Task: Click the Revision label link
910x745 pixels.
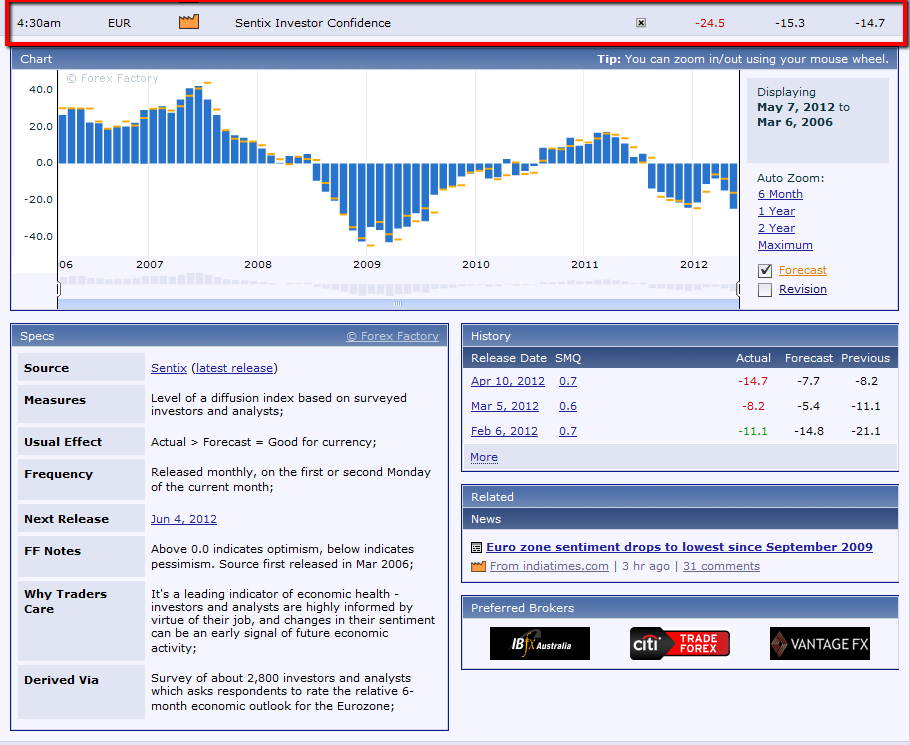Action: pos(803,289)
